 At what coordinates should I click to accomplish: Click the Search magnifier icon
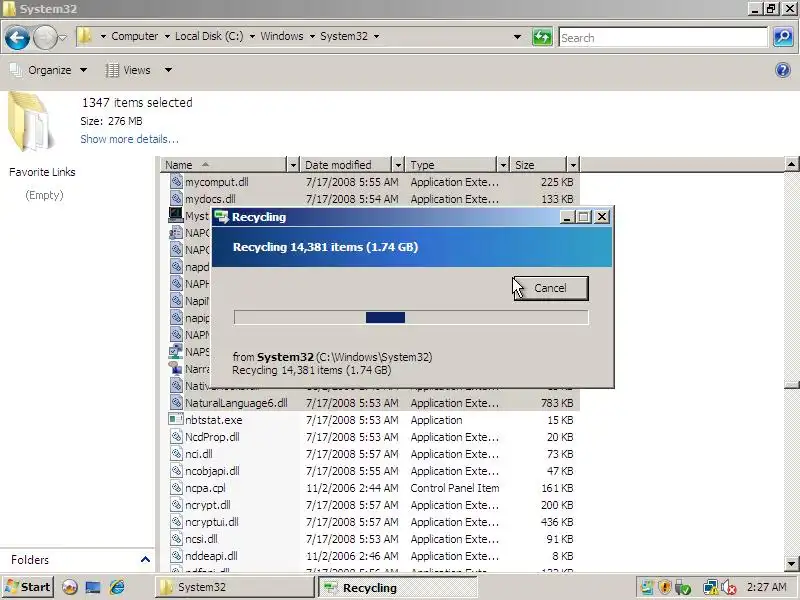click(x=783, y=37)
